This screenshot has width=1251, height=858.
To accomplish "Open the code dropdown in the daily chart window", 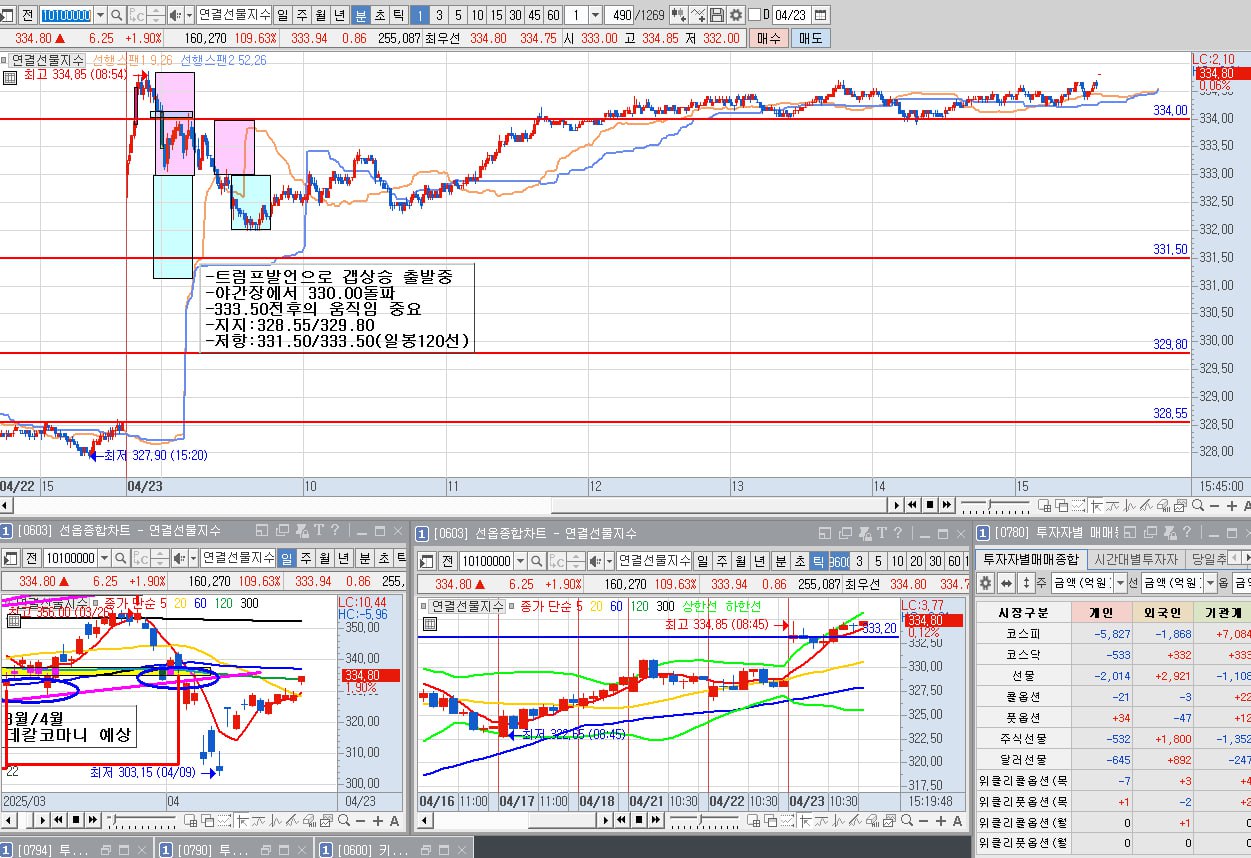I will pyautogui.click(x=104, y=558).
